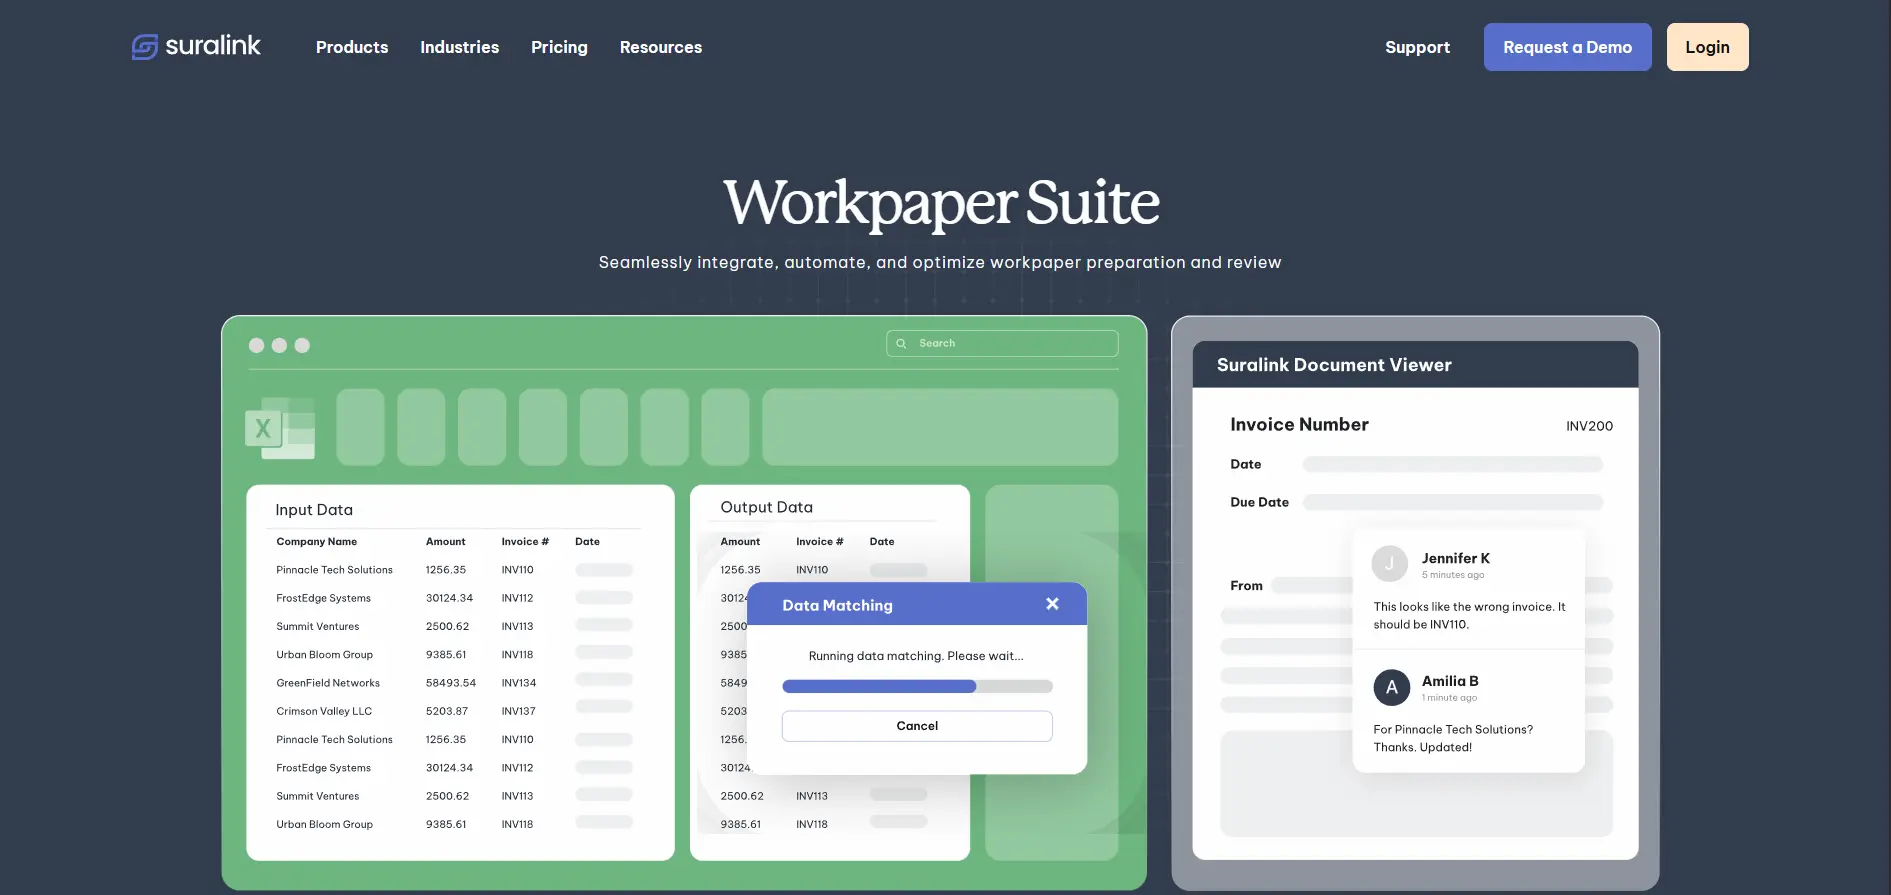Image resolution: width=1891 pixels, height=895 pixels.
Task: Click the data matching progress bar
Action: pyautogui.click(x=916, y=687)
